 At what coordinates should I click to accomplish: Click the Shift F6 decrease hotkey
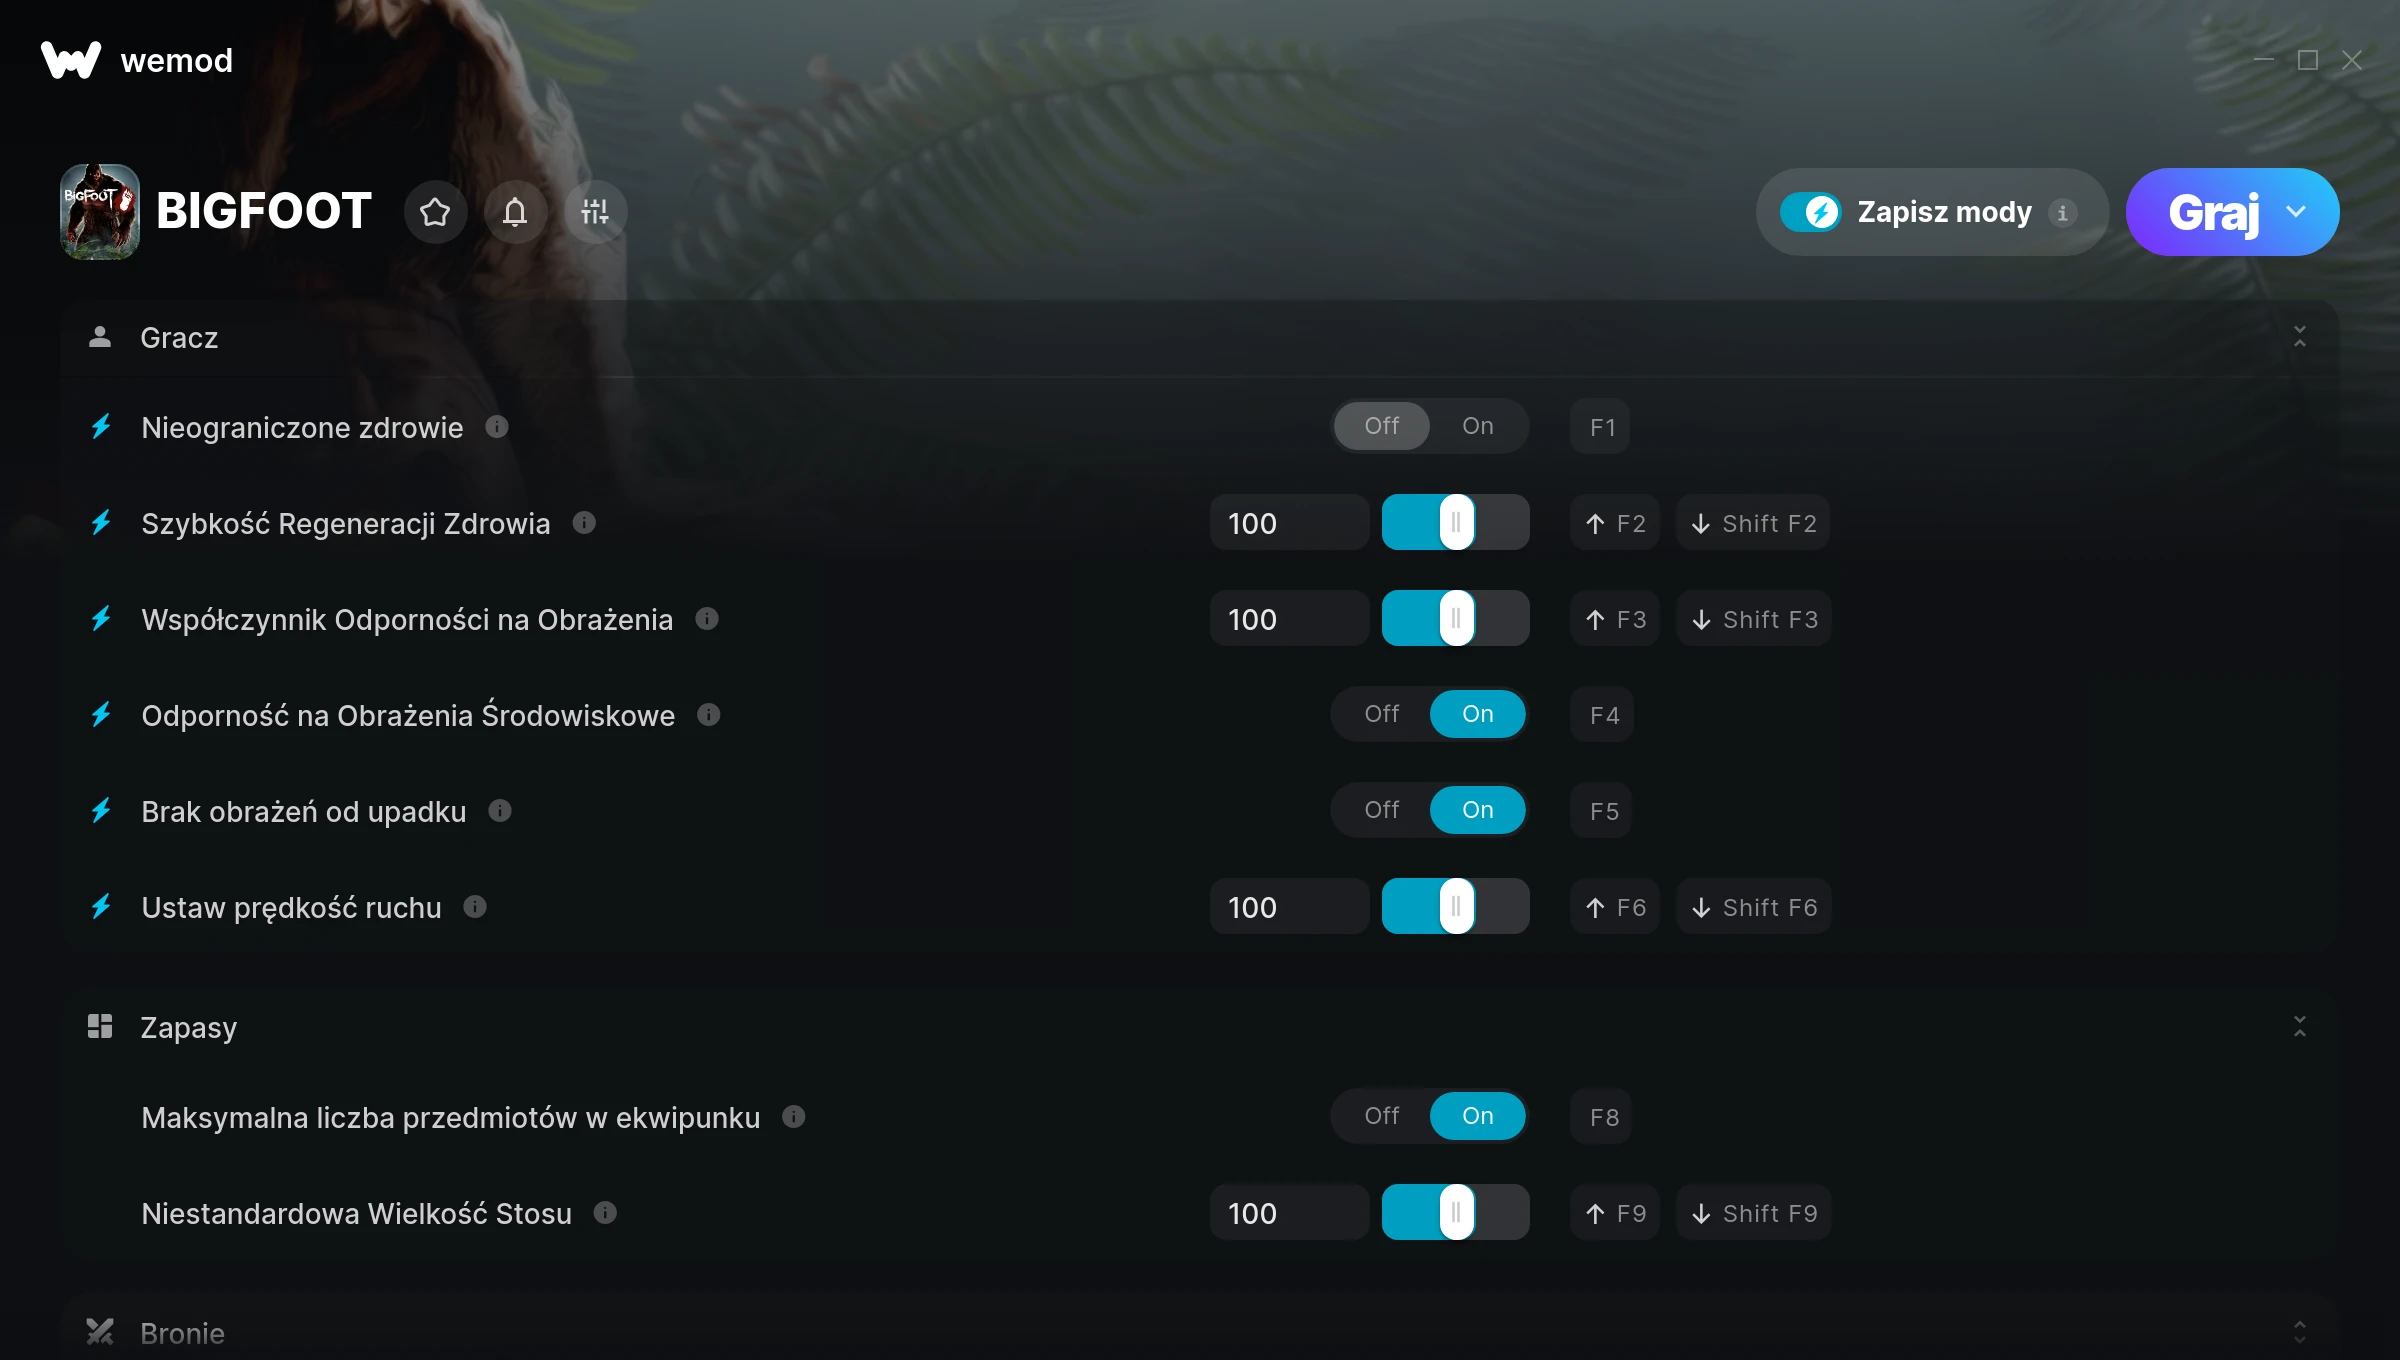[1753, 907]
